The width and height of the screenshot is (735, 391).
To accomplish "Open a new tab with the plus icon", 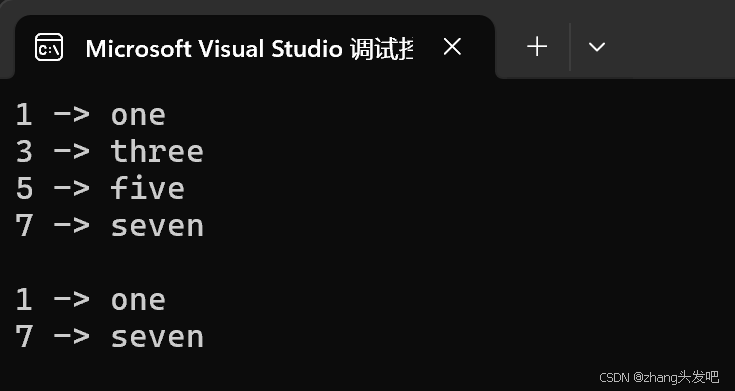I will click(537, 47).
